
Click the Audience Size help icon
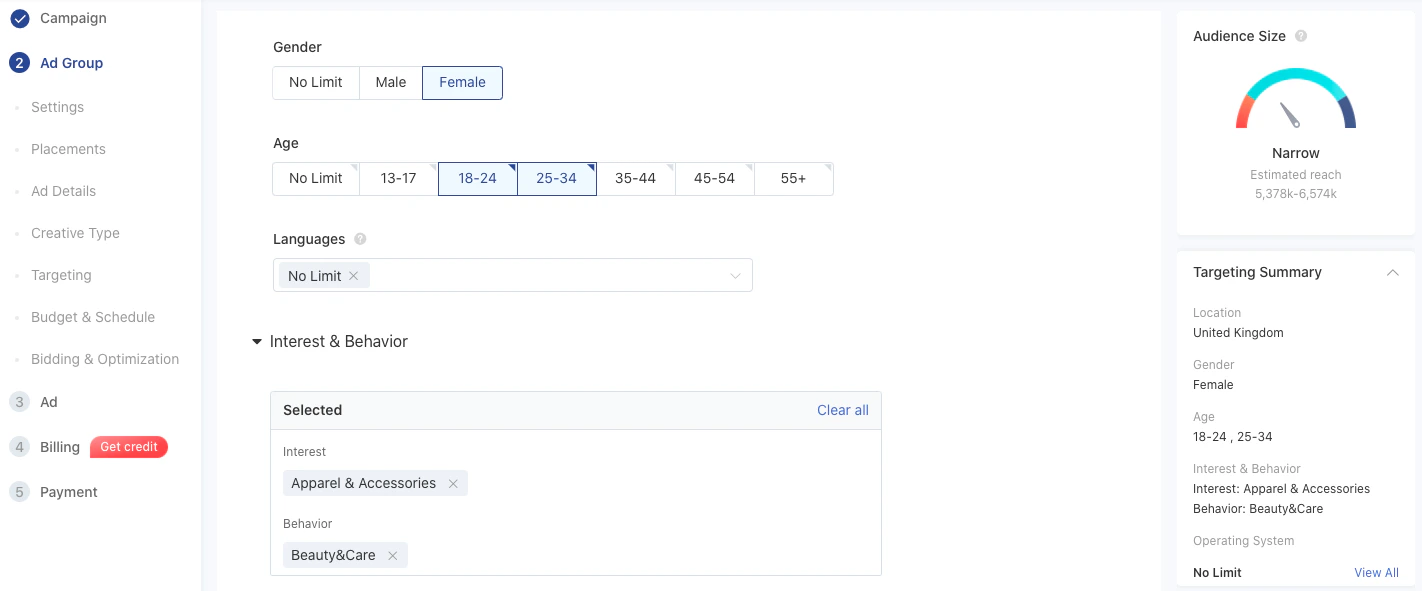pyautogui.click(x=1301, y=36)
